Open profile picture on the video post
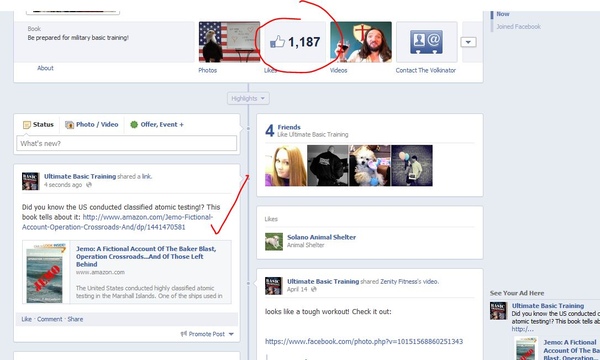The width and height of the screenshot is (600, 360). point(274,286)
